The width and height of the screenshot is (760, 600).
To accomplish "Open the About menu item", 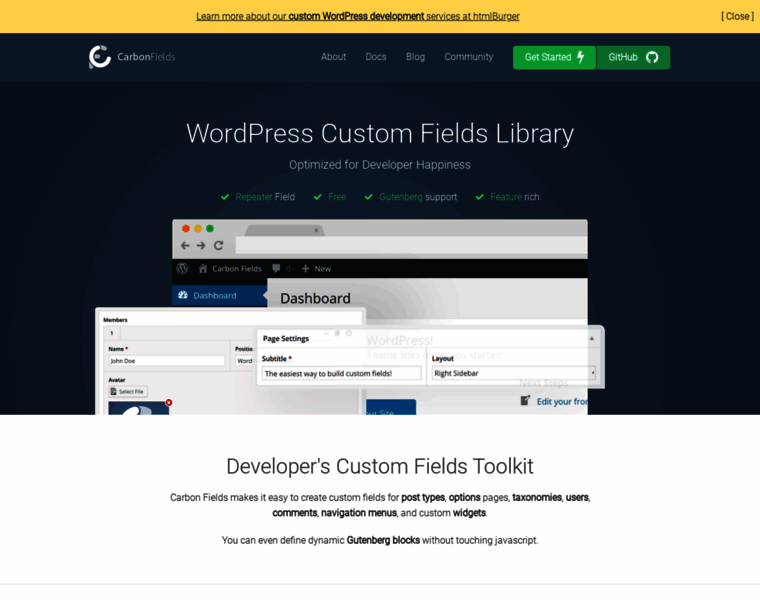I will [x=333, y=57].
